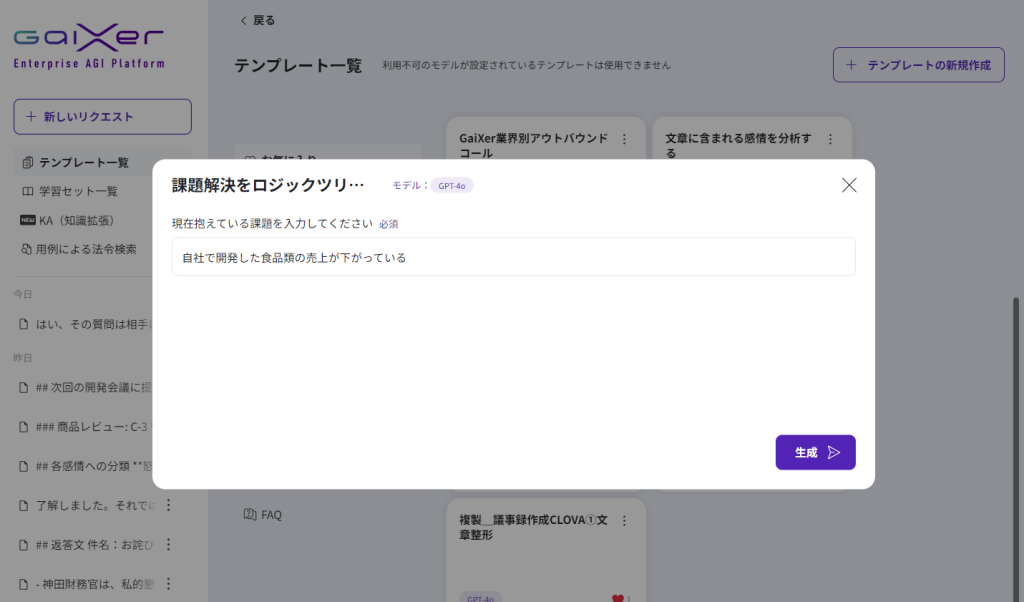
Task: Open テンプレート一覧 in the sidebar
Action: coord(83,162)
